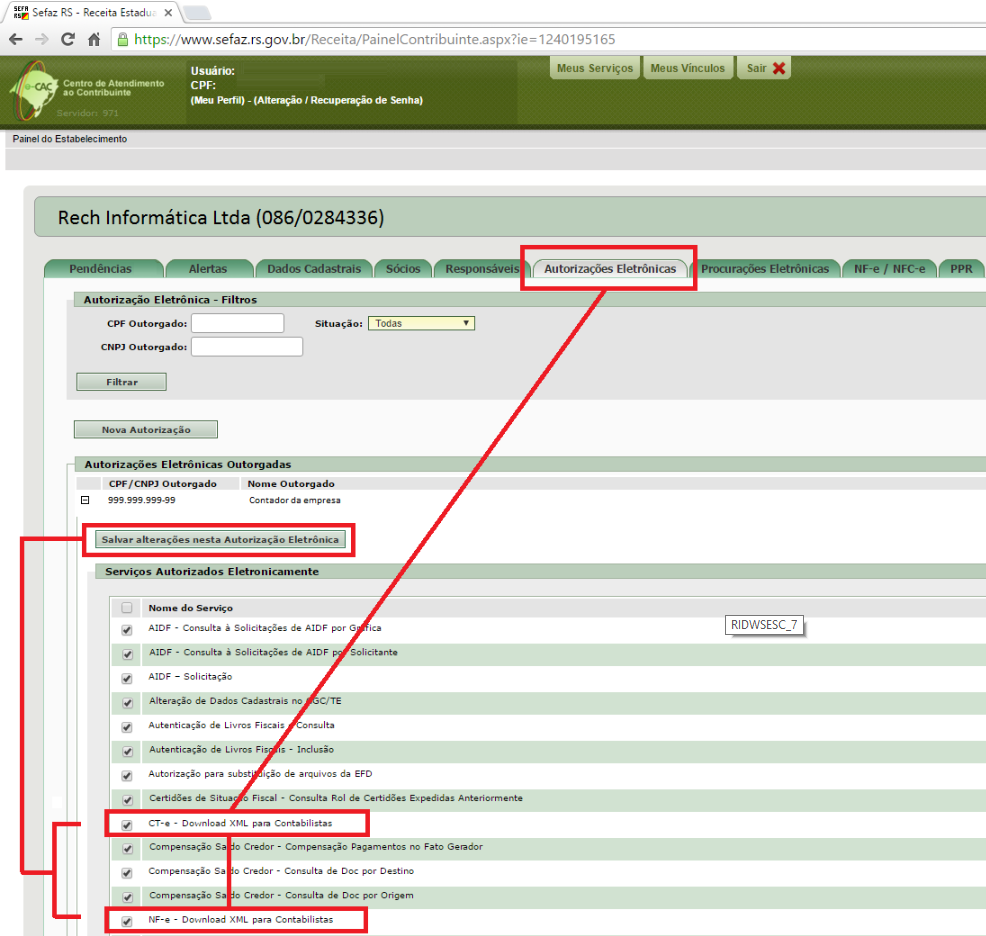Click the browser back arrow
This screenshot has width=986, height=936.
point(16,40)
